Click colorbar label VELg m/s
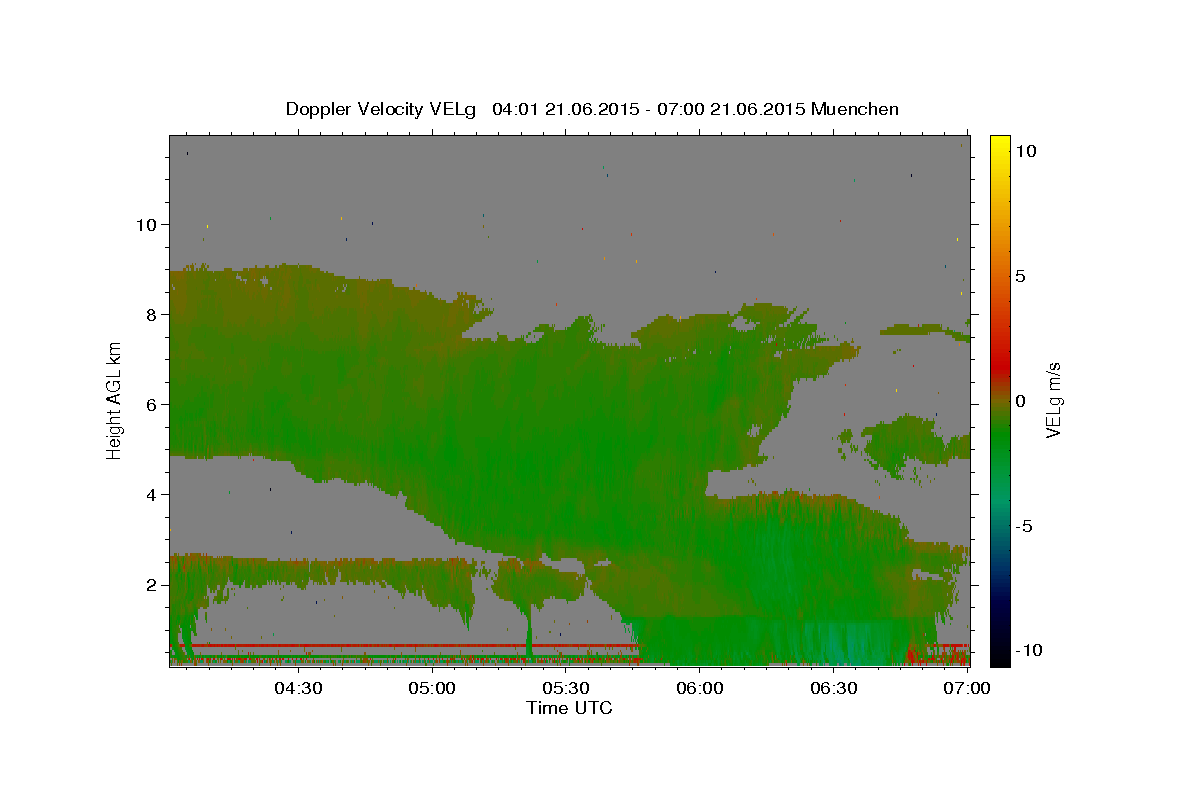 coord(1053,400)
